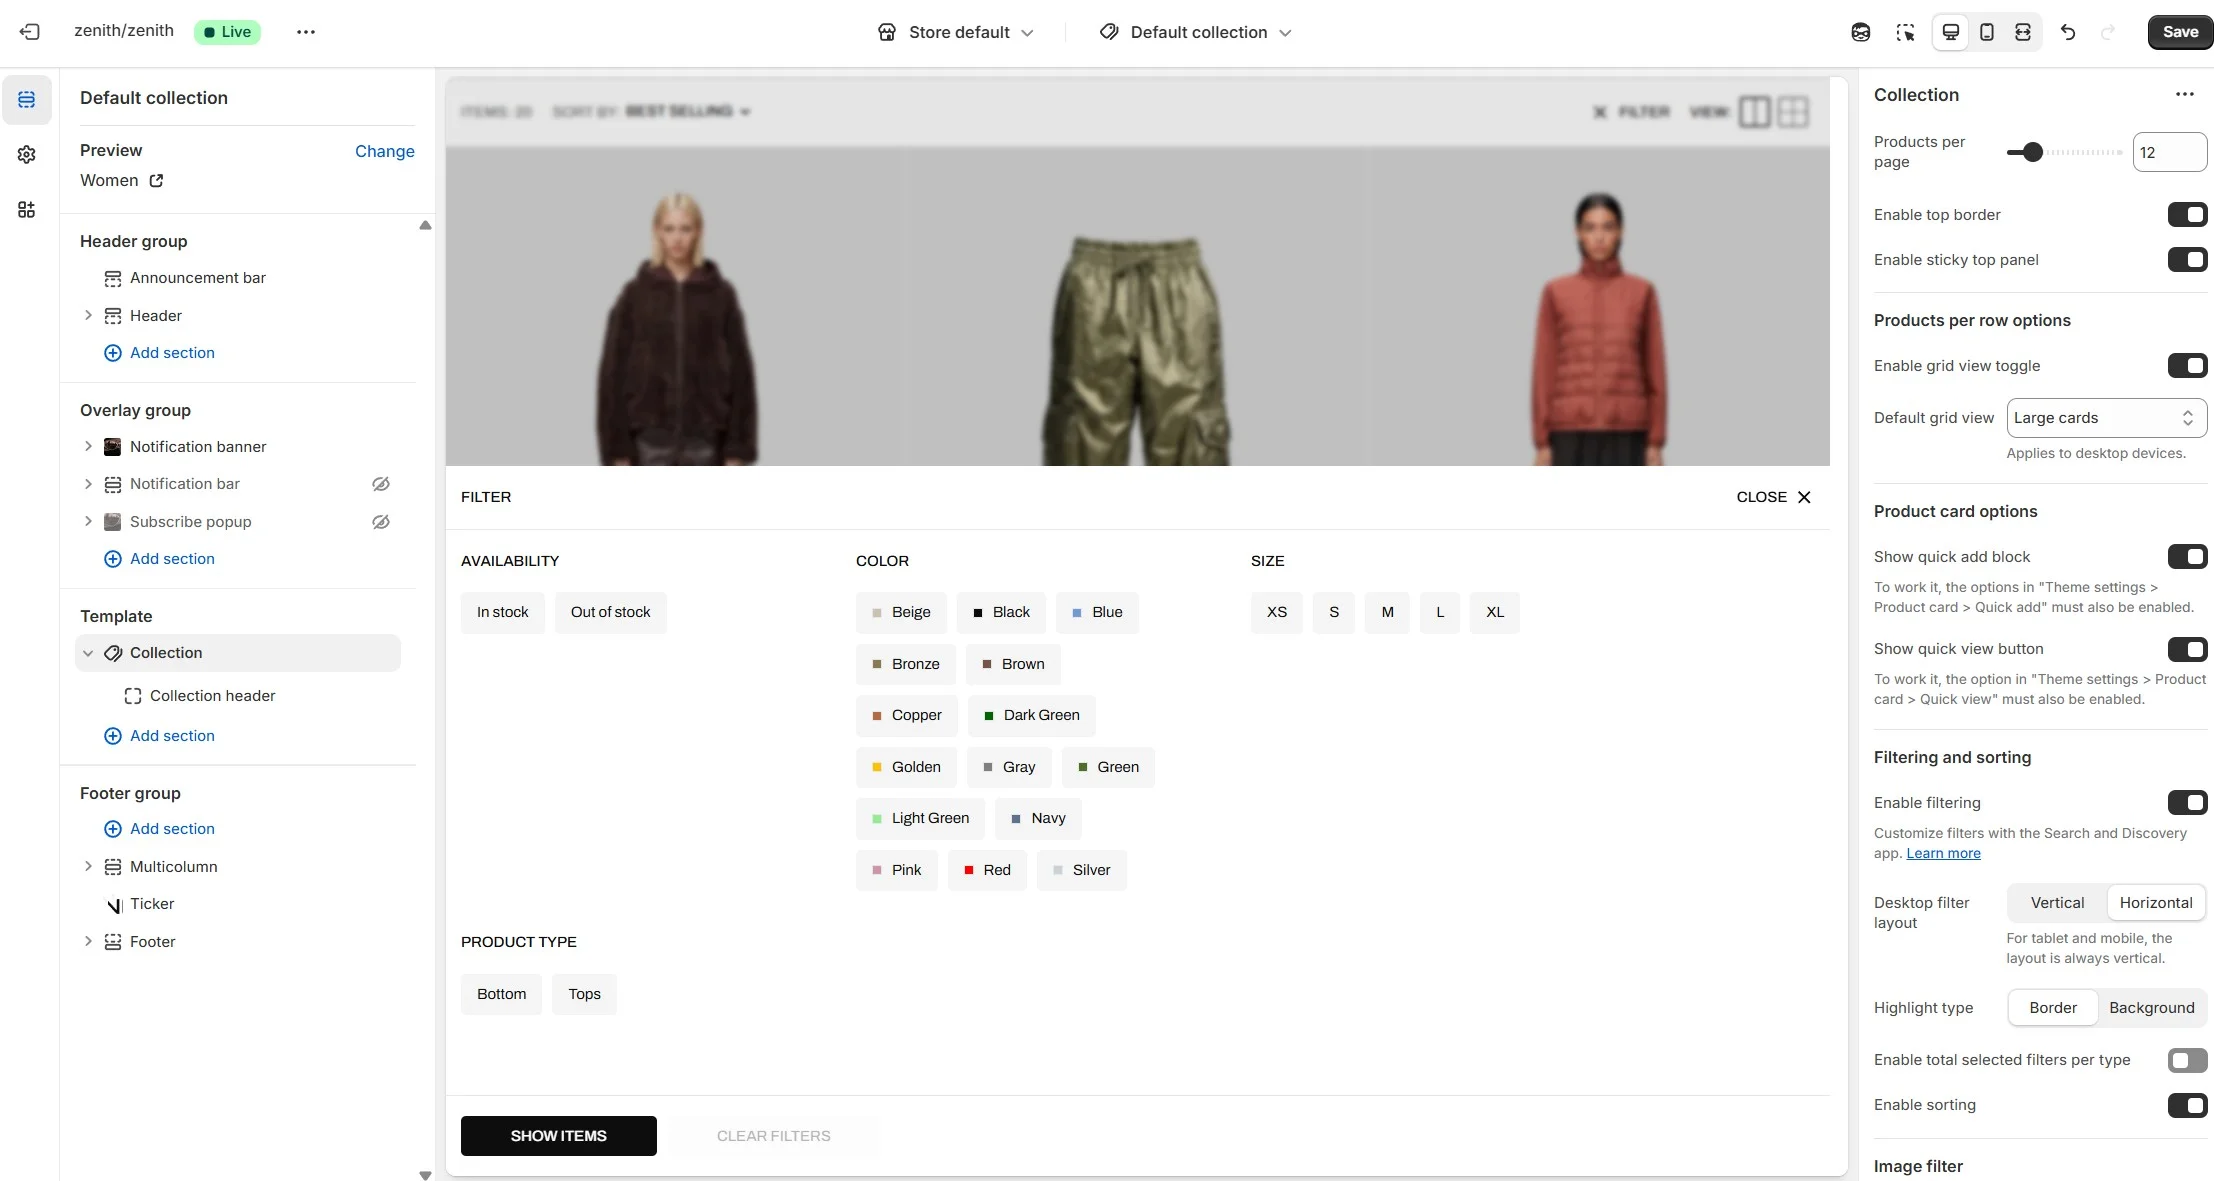Choose Background highlight type
This screenshot has height=1181, width=2214.
pos(2151,1008)
